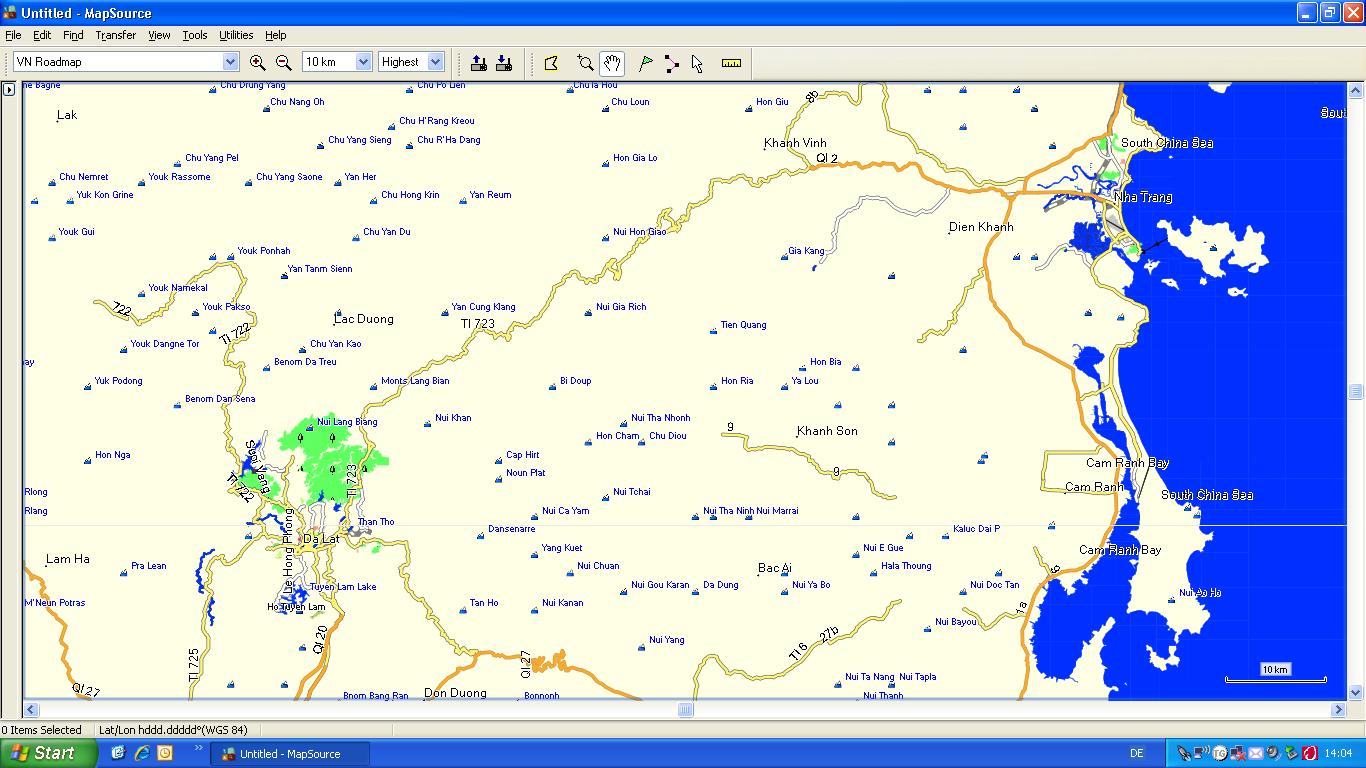Click the scroll right arrow
The height and width of the screenshot is (768, 1366).
(1339, 710)
